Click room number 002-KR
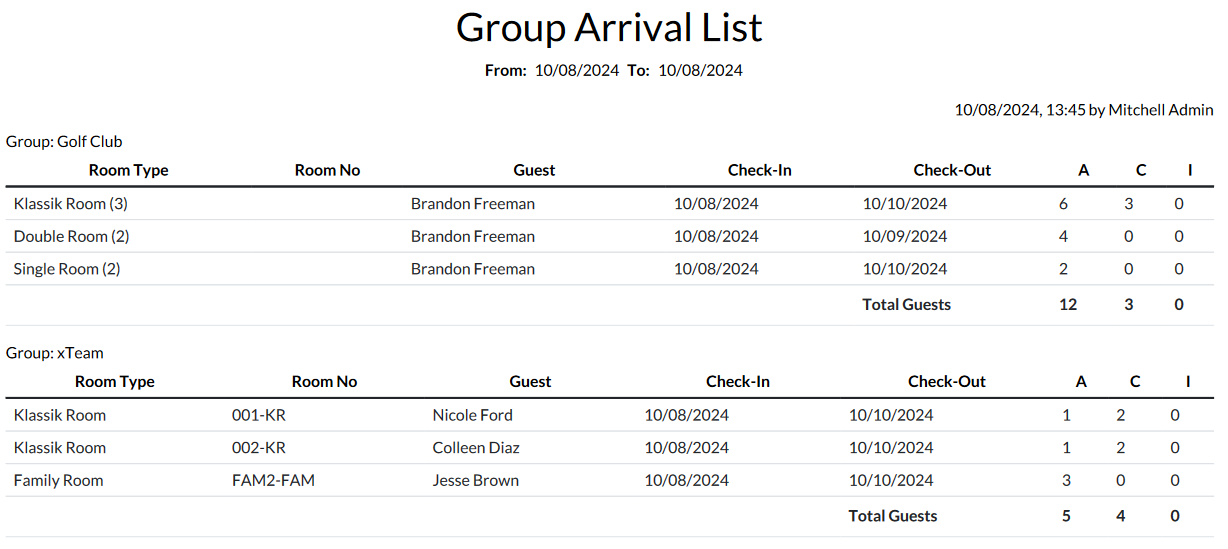 258,448
